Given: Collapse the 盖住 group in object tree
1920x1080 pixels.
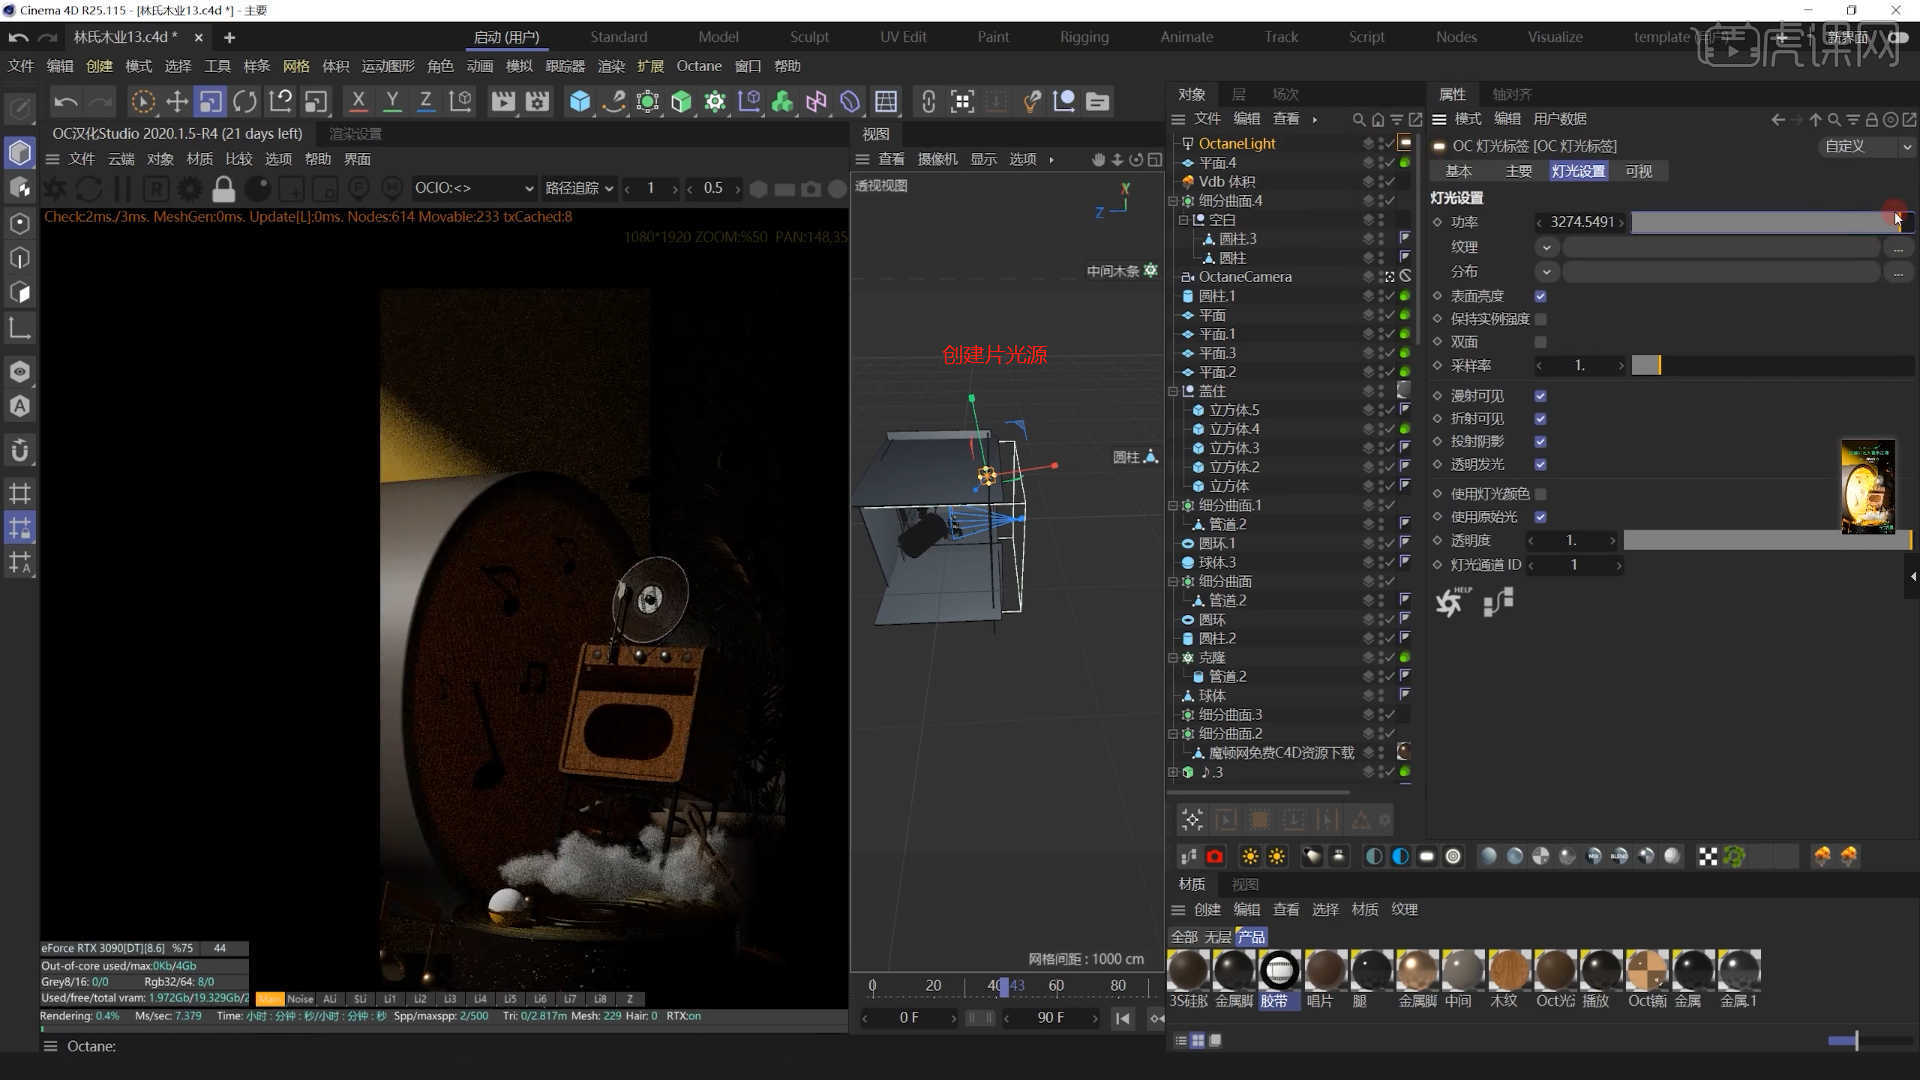Looking at the screenshot, I should (x=1173, y=391).
